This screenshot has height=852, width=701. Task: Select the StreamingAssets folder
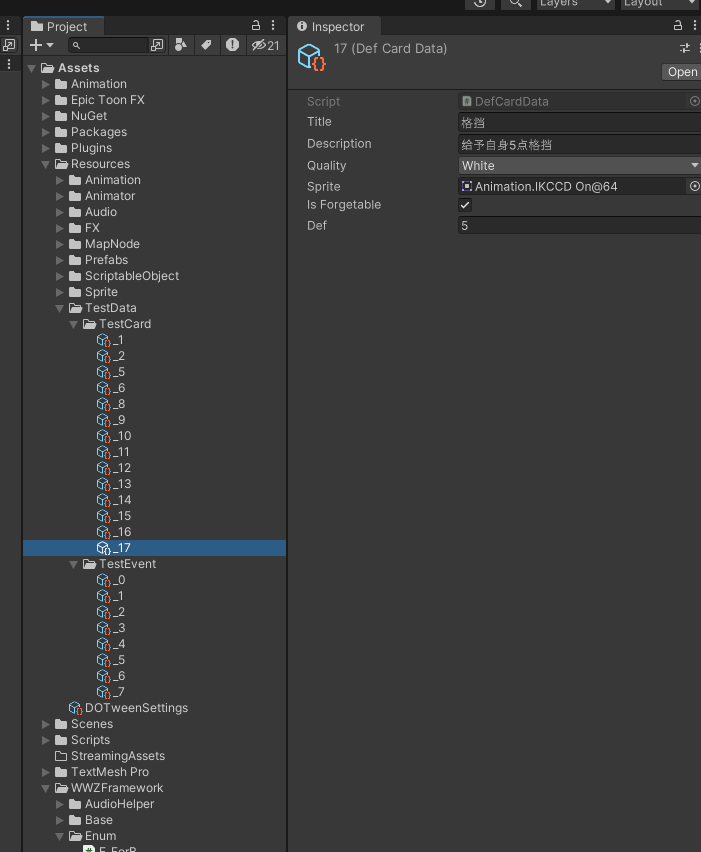point(110,756)
